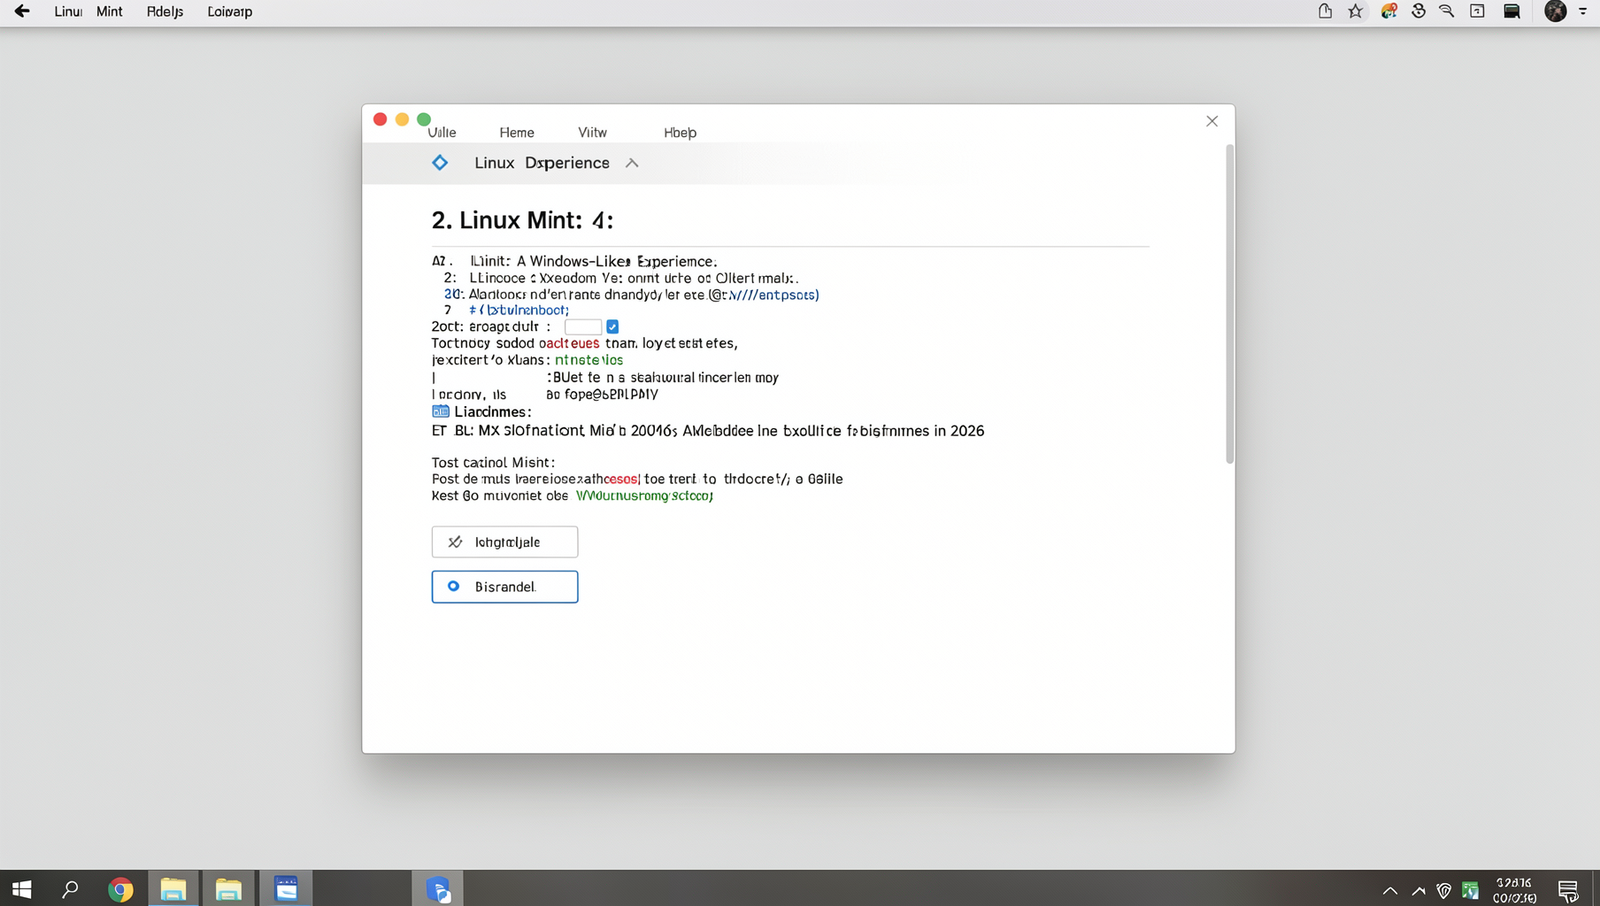Open taskbar search magnifier
The width and height of the screenshot is (1600, 906).
[70, 889]
